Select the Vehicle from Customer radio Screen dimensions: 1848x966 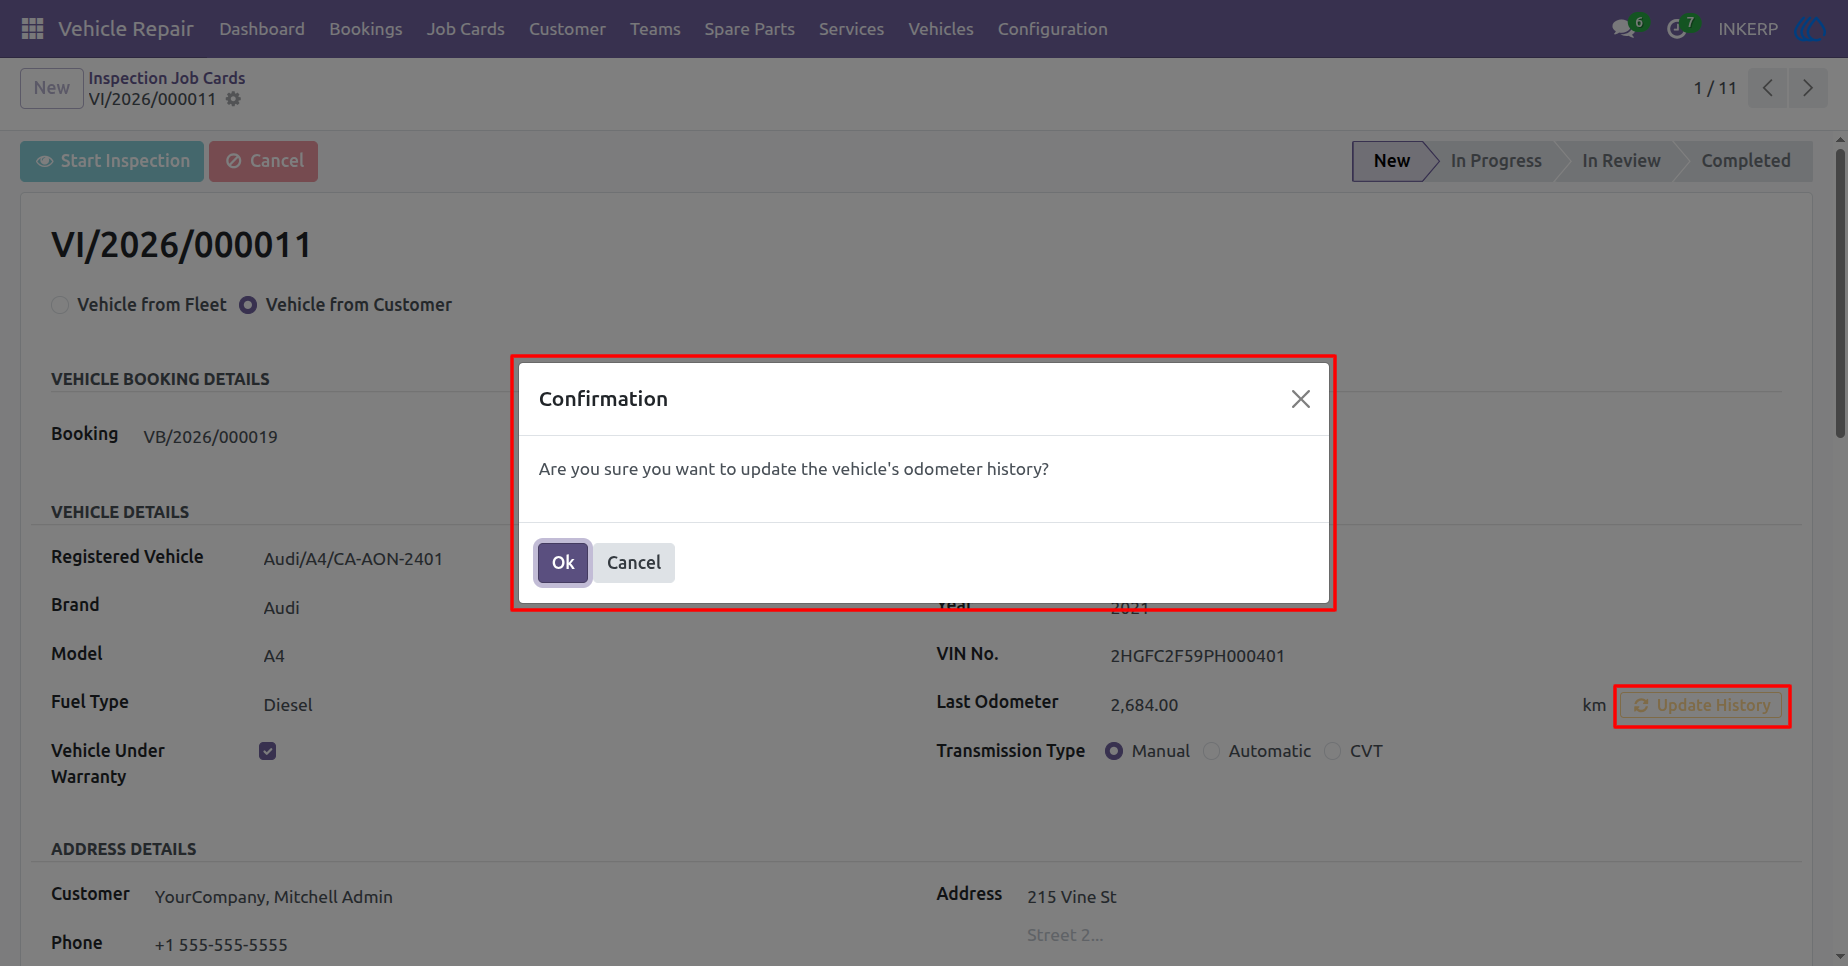(x=248, y=305)
